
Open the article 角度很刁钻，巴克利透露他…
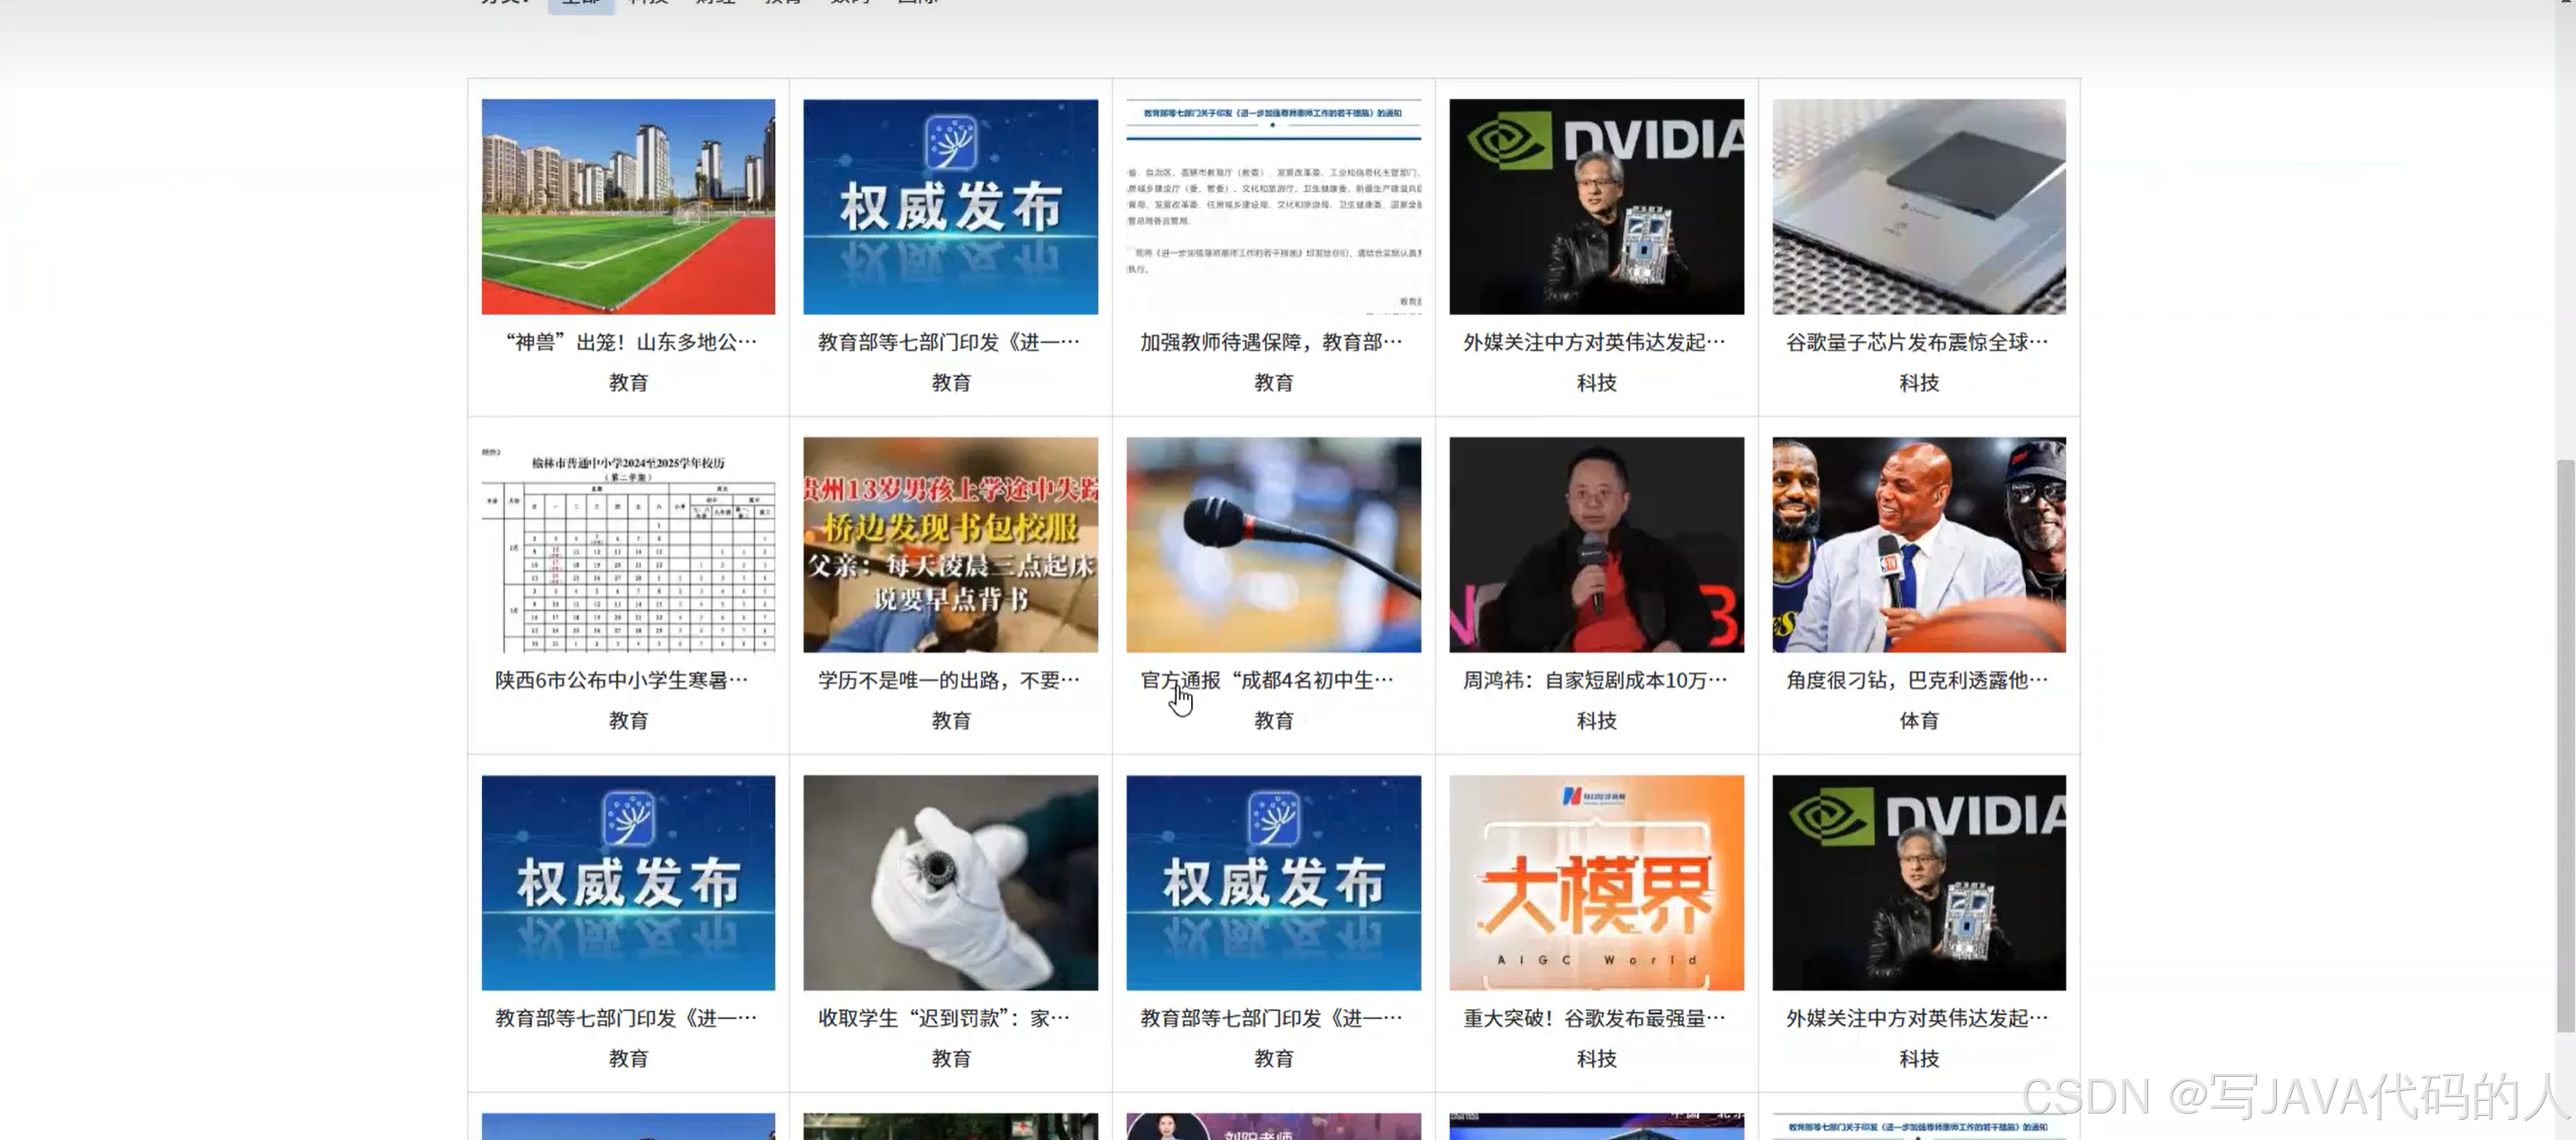[1917, 680]
